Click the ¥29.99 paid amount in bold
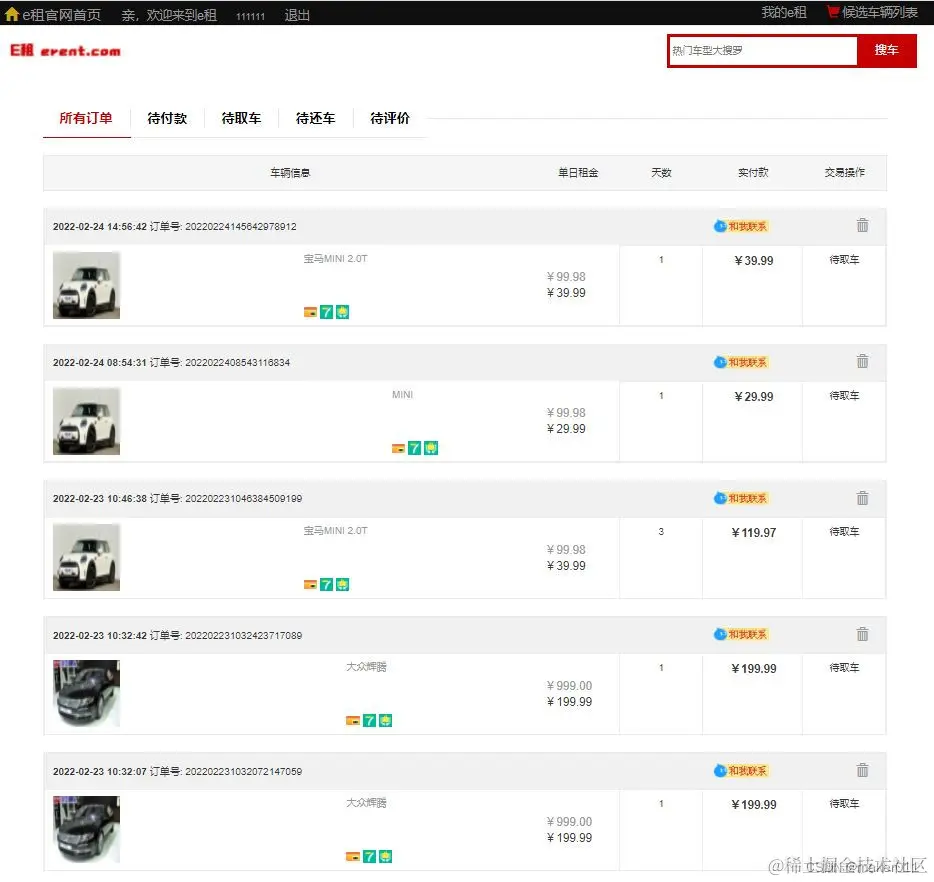Screen dimensions: 934x882 (x=754, y=397)
